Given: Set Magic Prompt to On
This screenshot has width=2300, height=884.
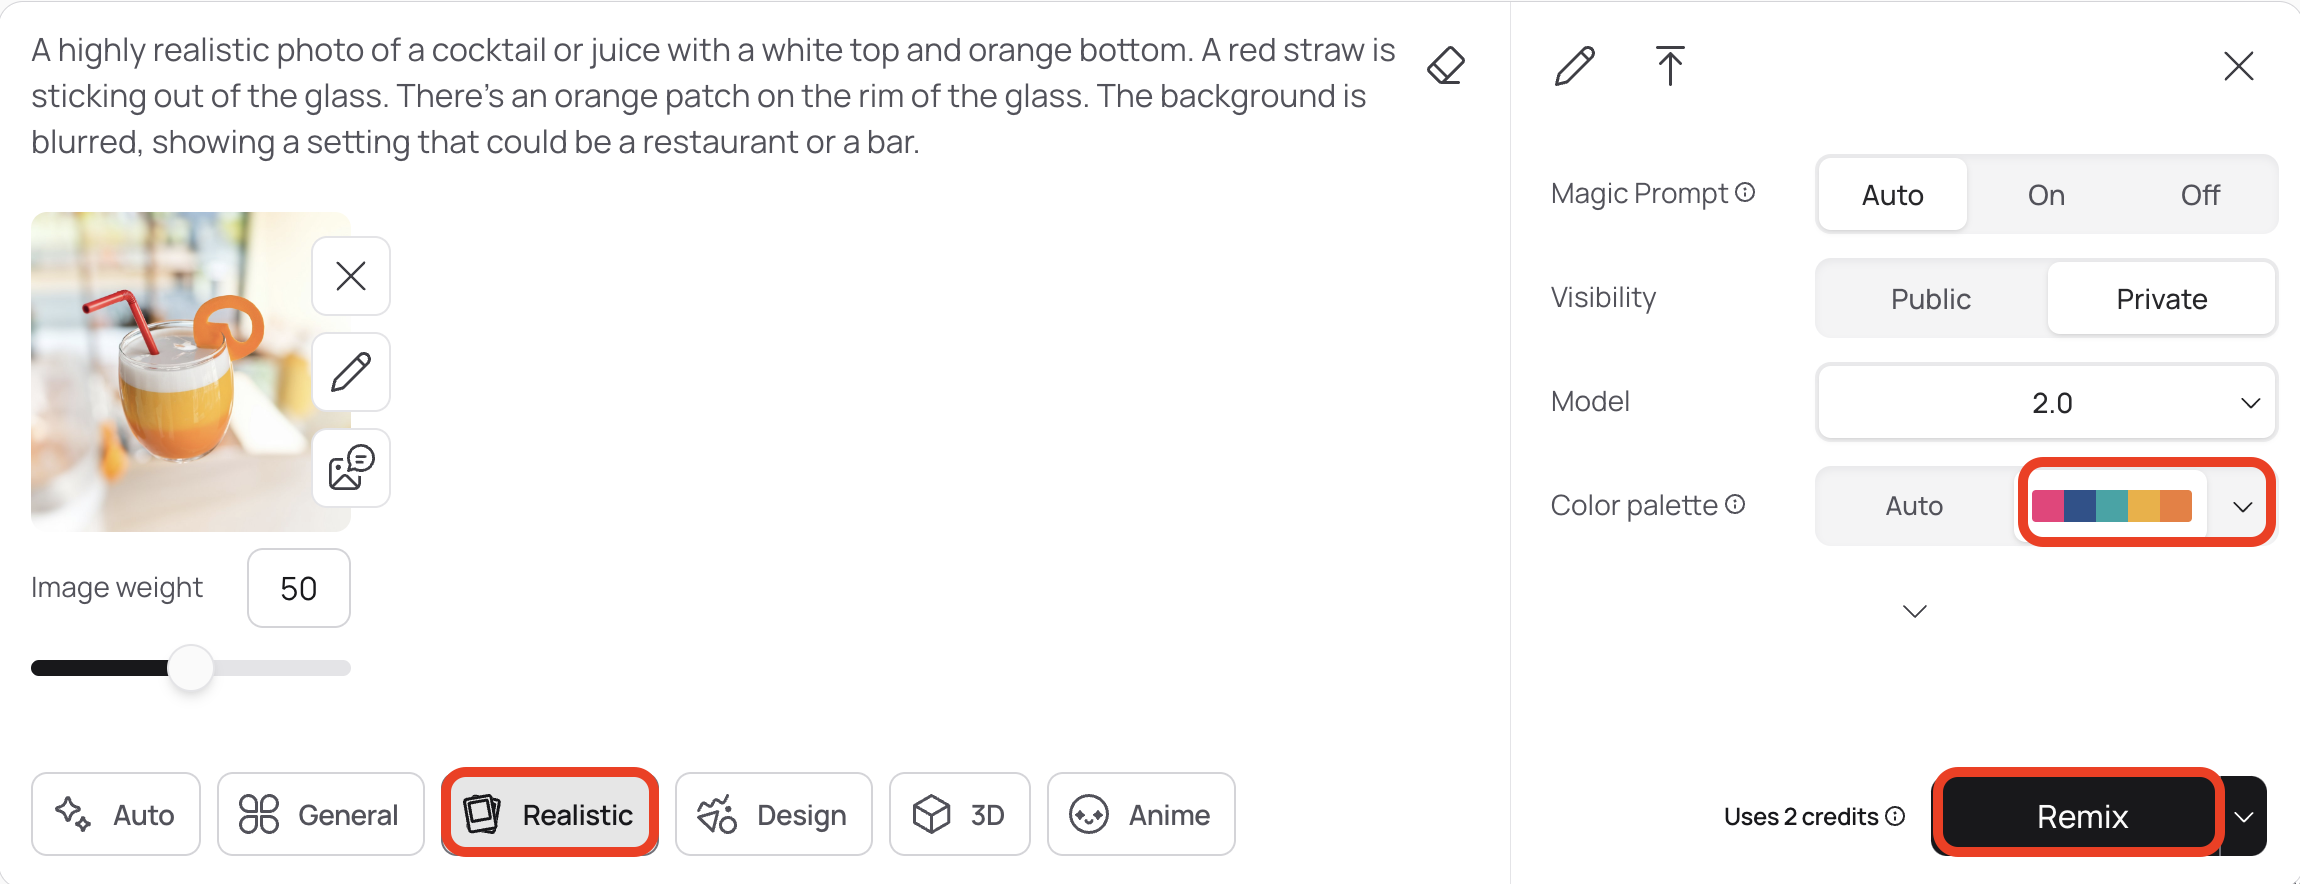Looking at the screenshot, I should 2046,195.
